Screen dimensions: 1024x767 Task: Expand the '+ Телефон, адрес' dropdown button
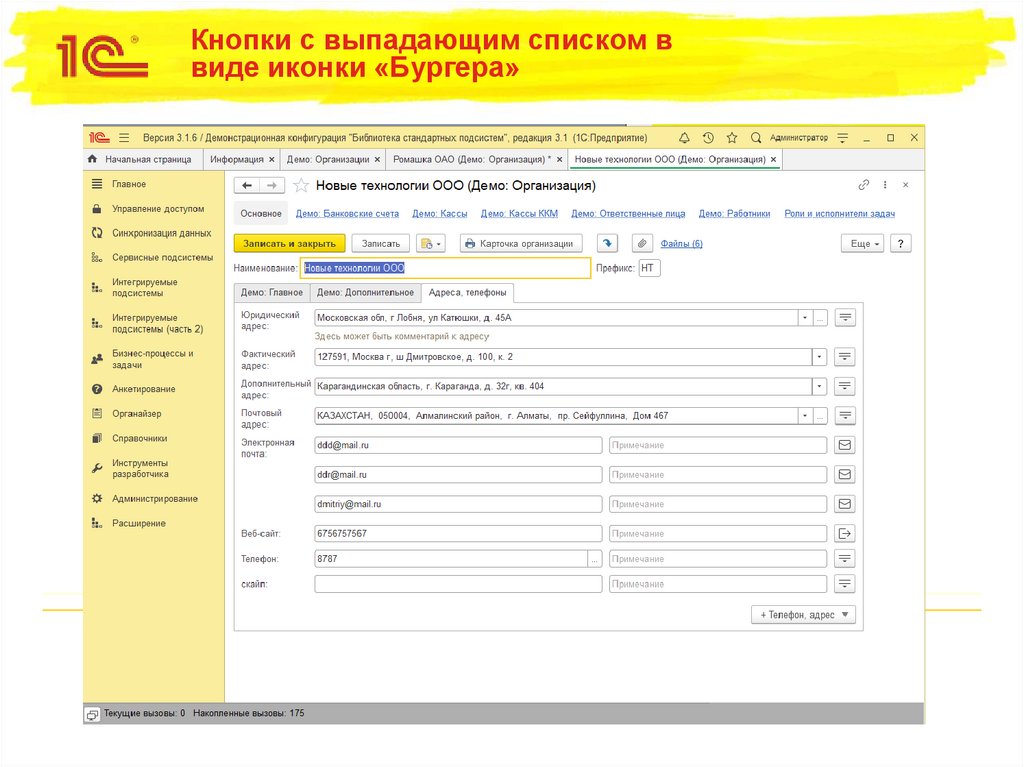[803, 615]
